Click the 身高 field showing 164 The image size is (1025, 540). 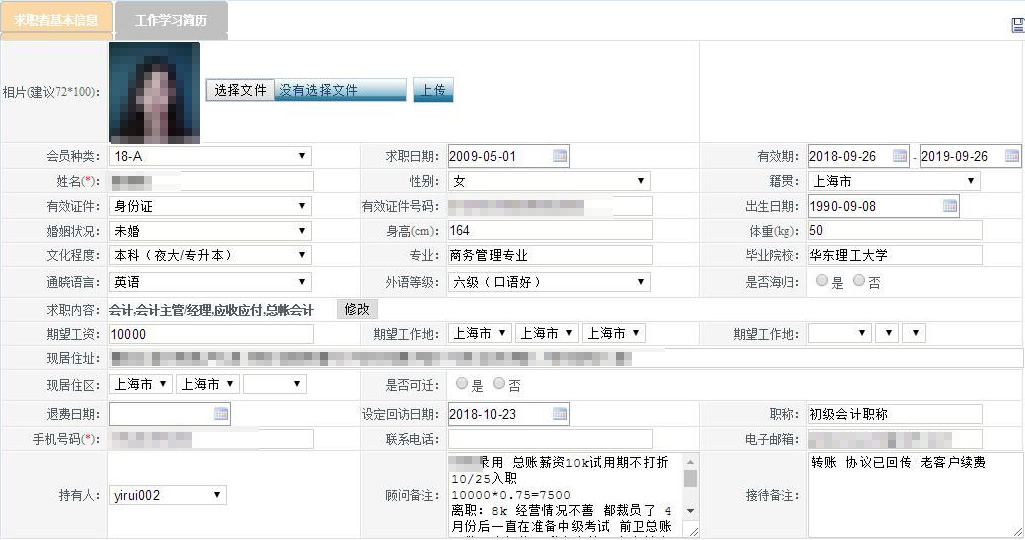550,230
